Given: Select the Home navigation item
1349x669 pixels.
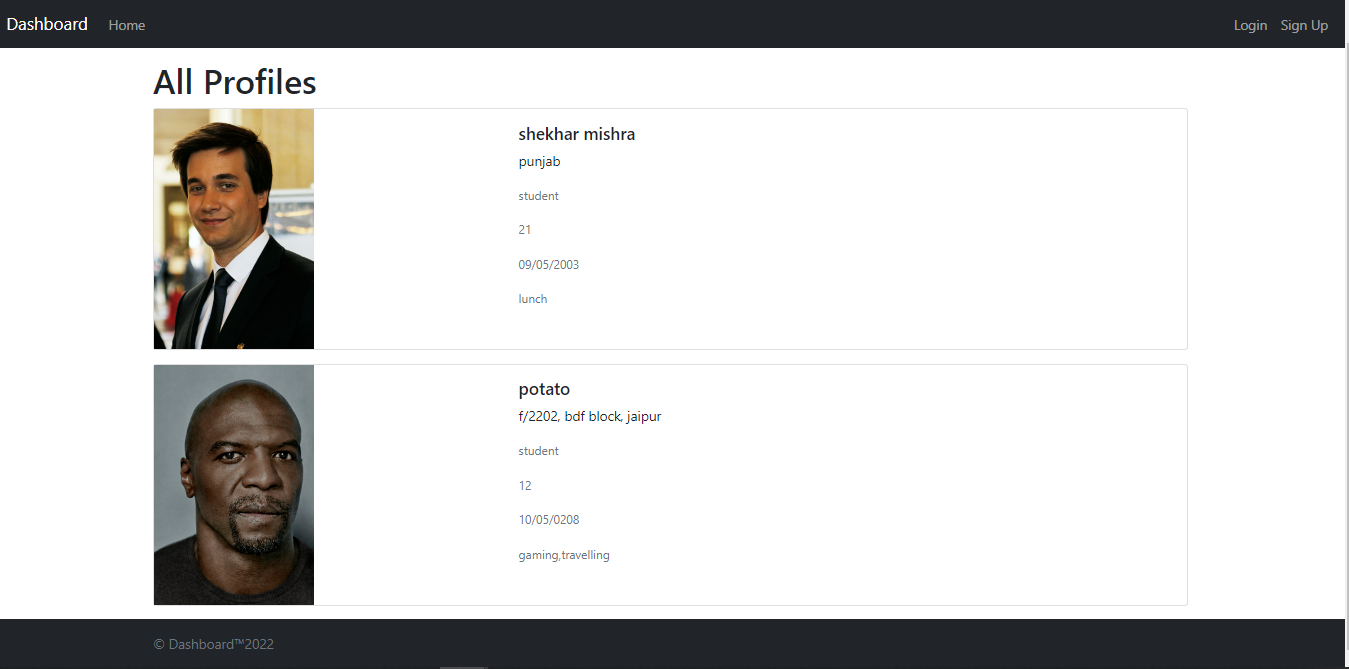Looking at the screenshot, I should tap(126, 25).
